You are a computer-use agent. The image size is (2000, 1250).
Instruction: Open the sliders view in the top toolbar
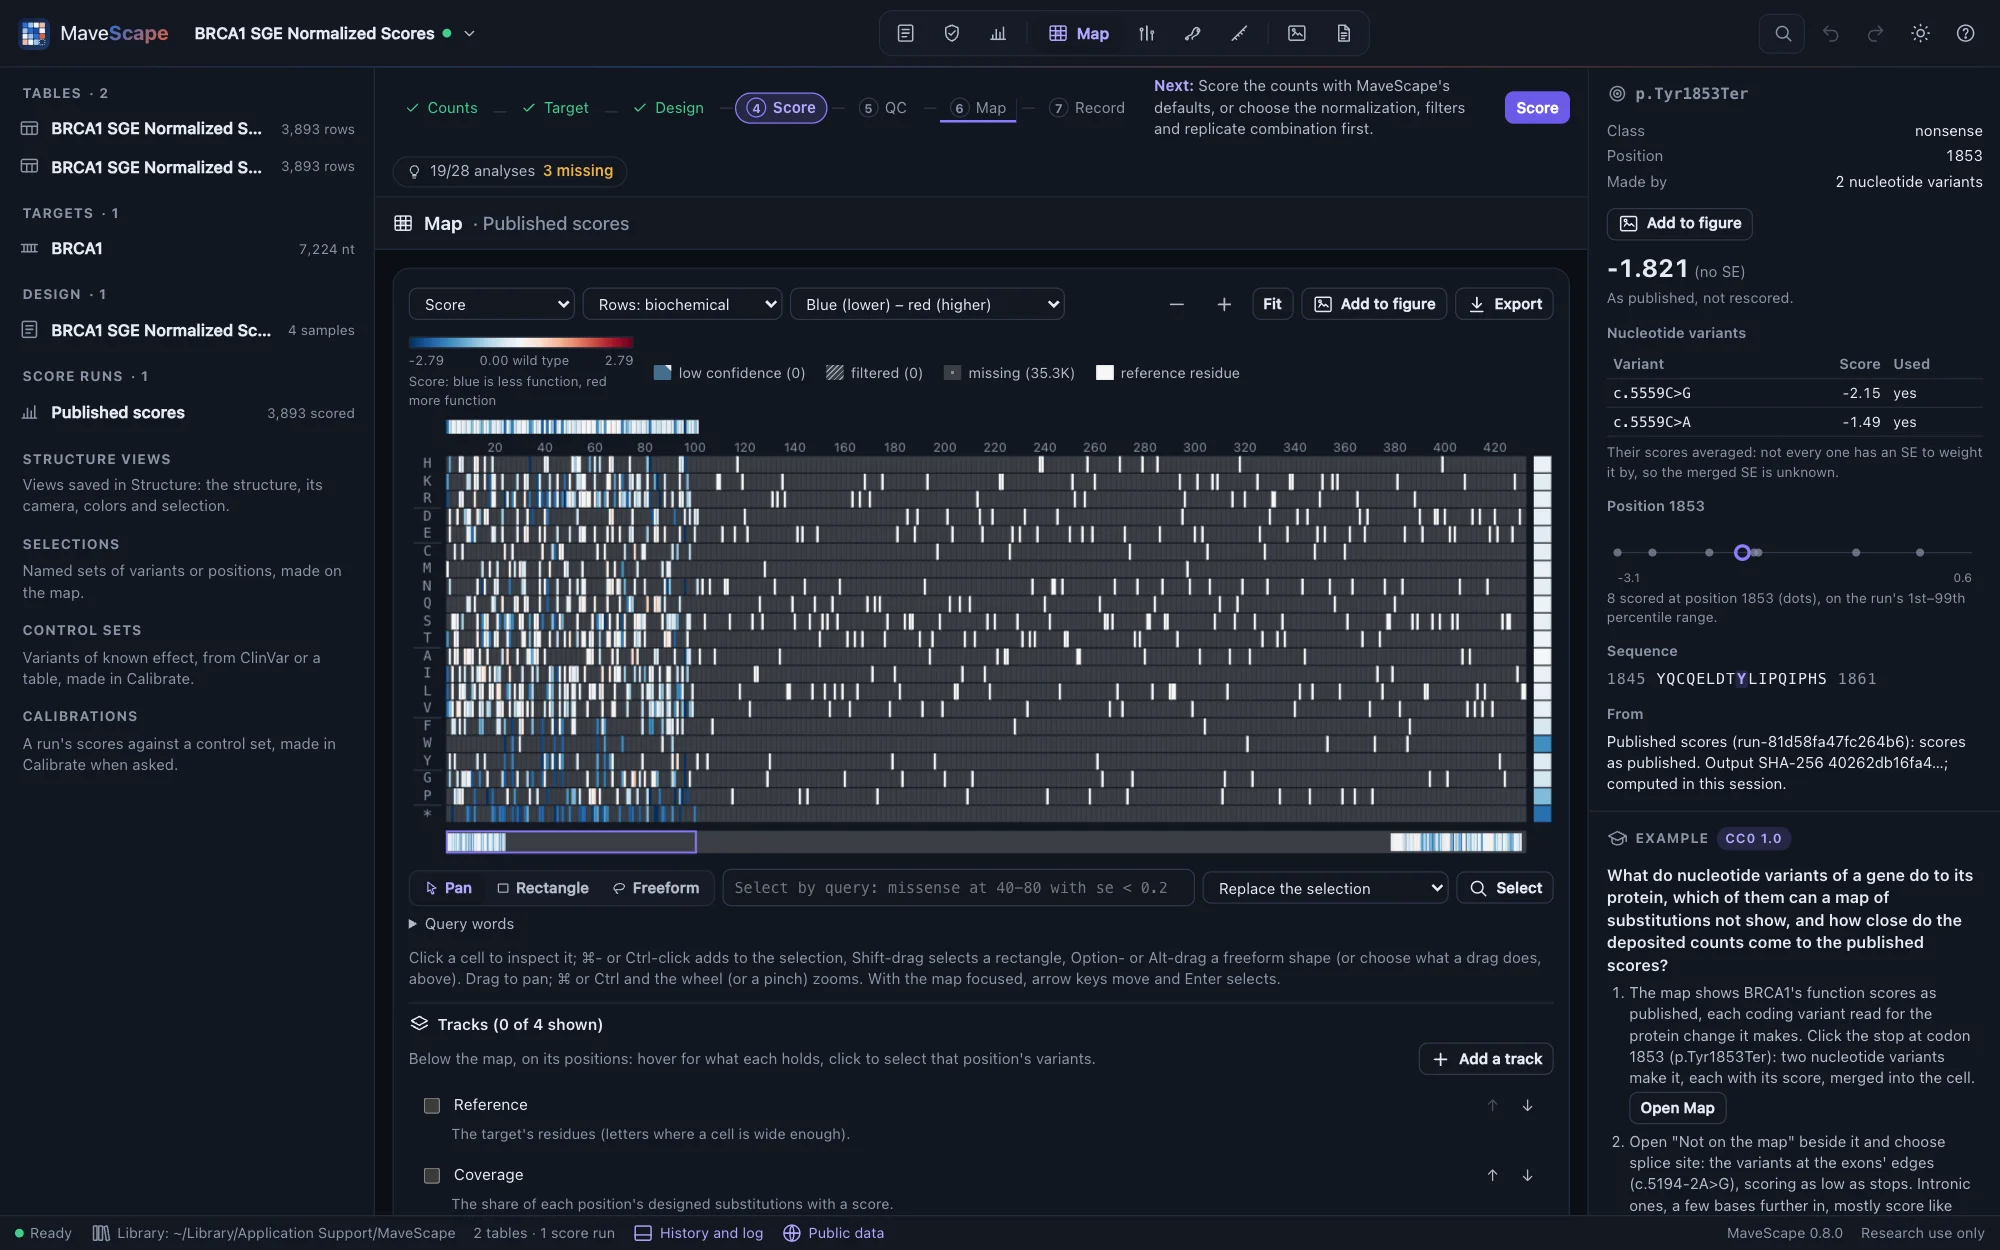click(1147, 33)
